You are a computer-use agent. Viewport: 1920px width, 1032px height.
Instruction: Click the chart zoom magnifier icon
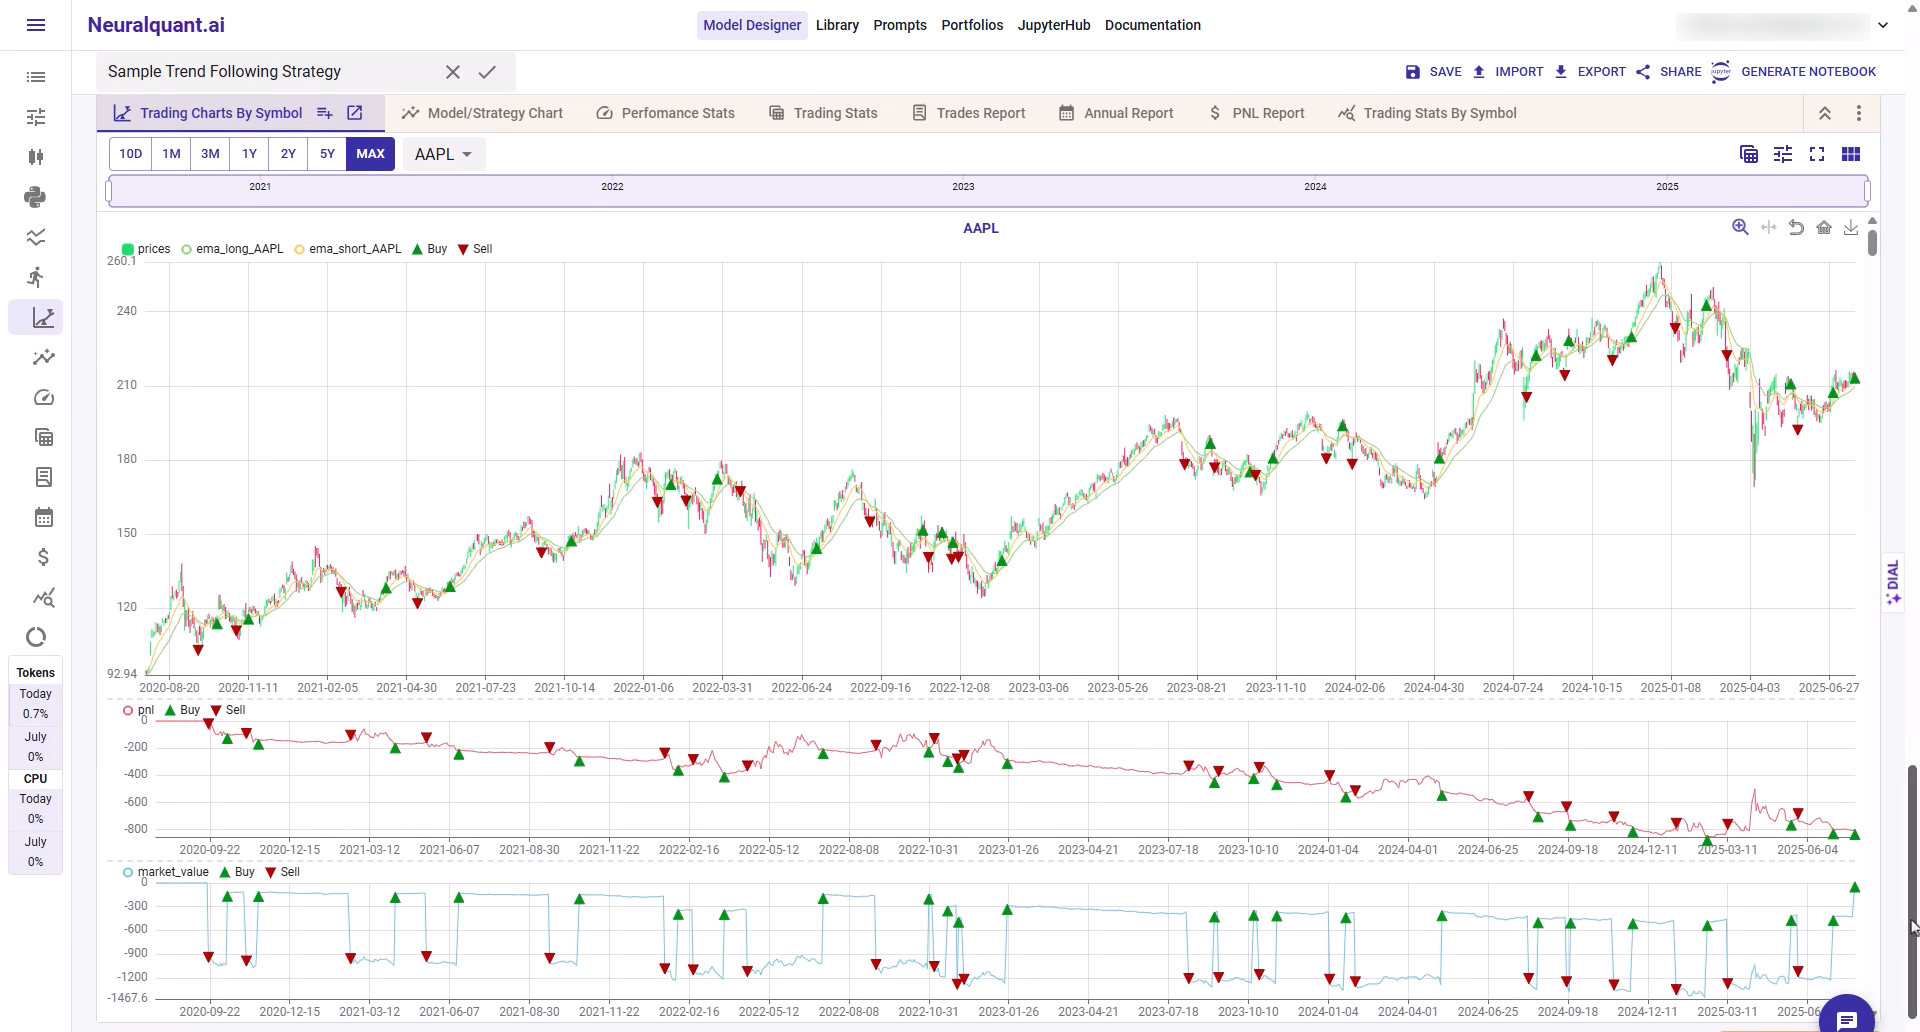pos(1740,228)
